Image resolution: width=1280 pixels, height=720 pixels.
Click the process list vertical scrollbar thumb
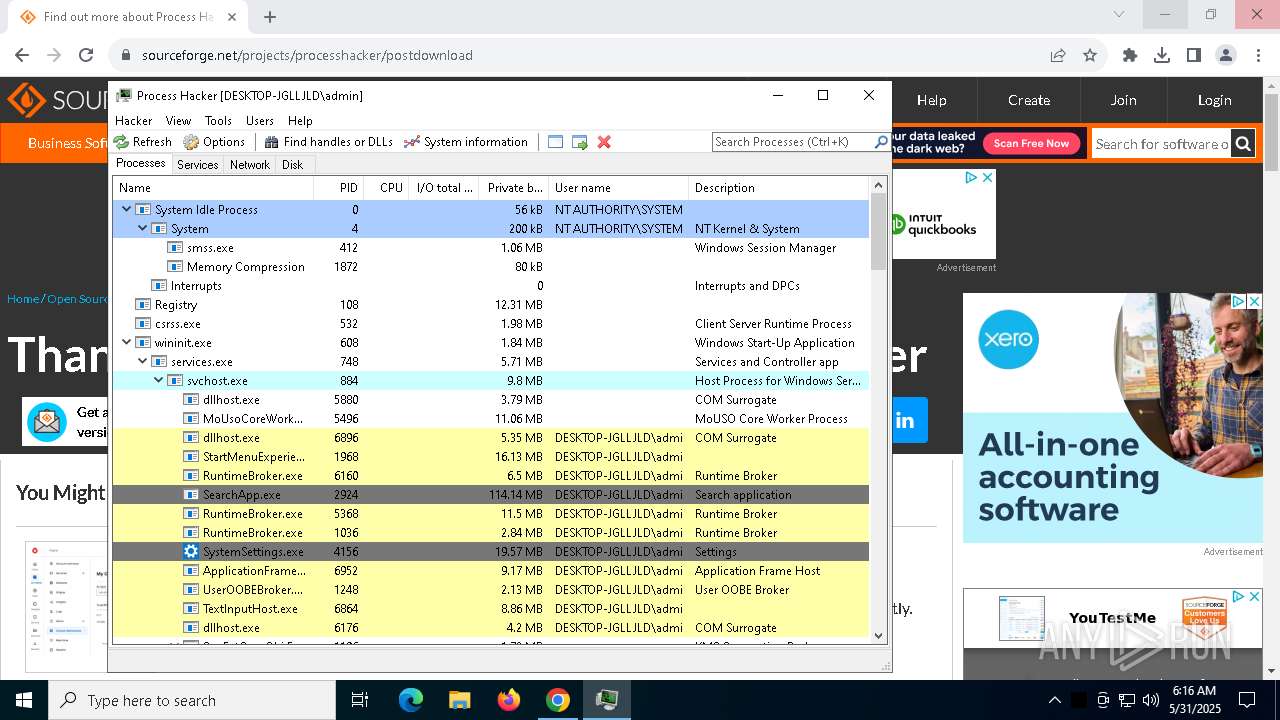(x=879, y=231)
